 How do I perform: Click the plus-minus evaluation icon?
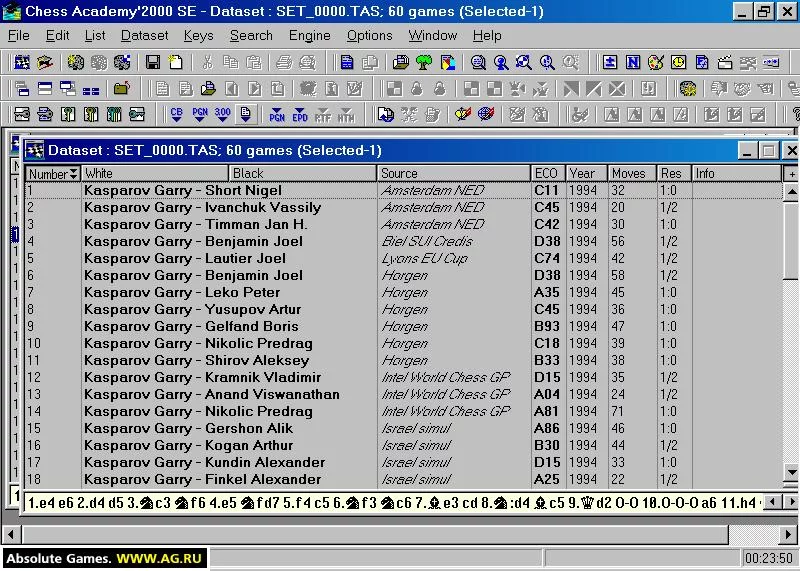(x=610, y=62)
